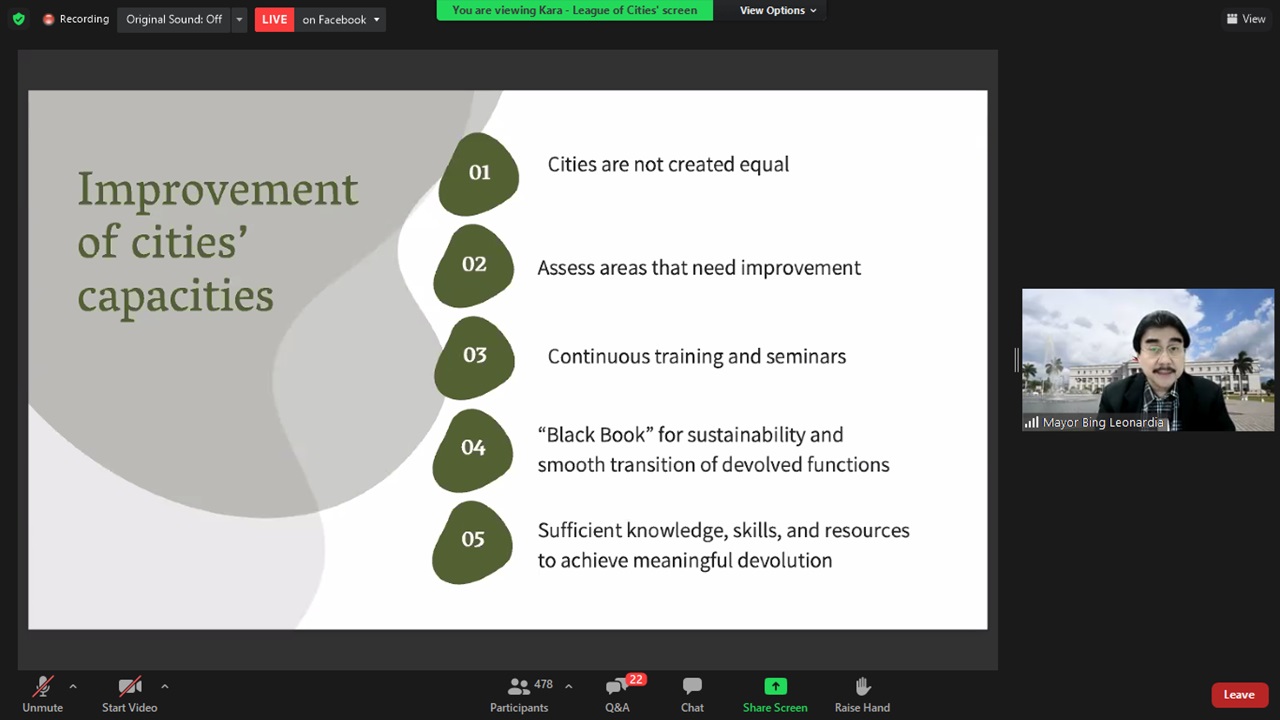
Task: Click the red Leave button
Action: pos(1239,695)
